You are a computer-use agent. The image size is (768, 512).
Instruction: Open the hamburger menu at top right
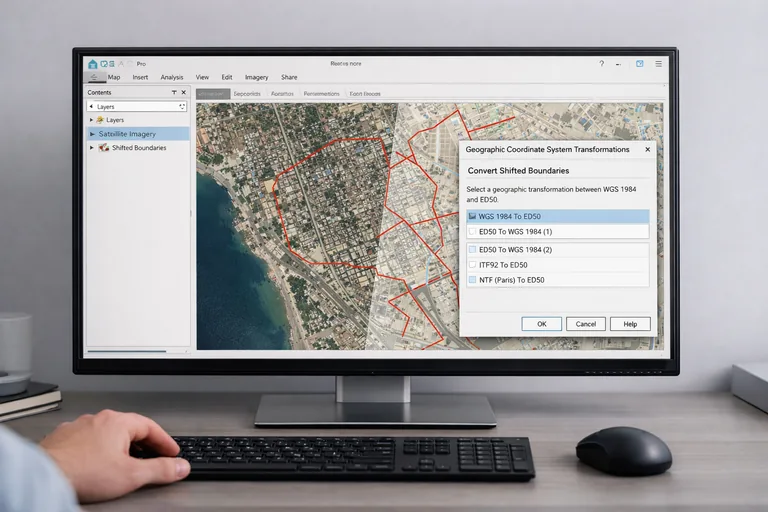pos(659,64)
